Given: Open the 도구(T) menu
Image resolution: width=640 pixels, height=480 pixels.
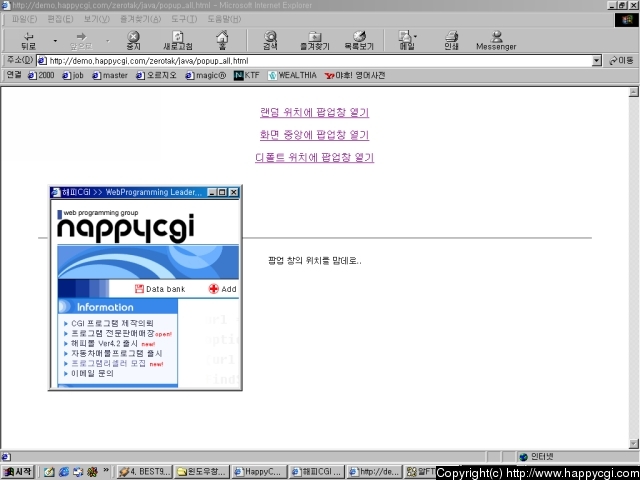Looking at the screenshot, I should (x=184, y=19).
